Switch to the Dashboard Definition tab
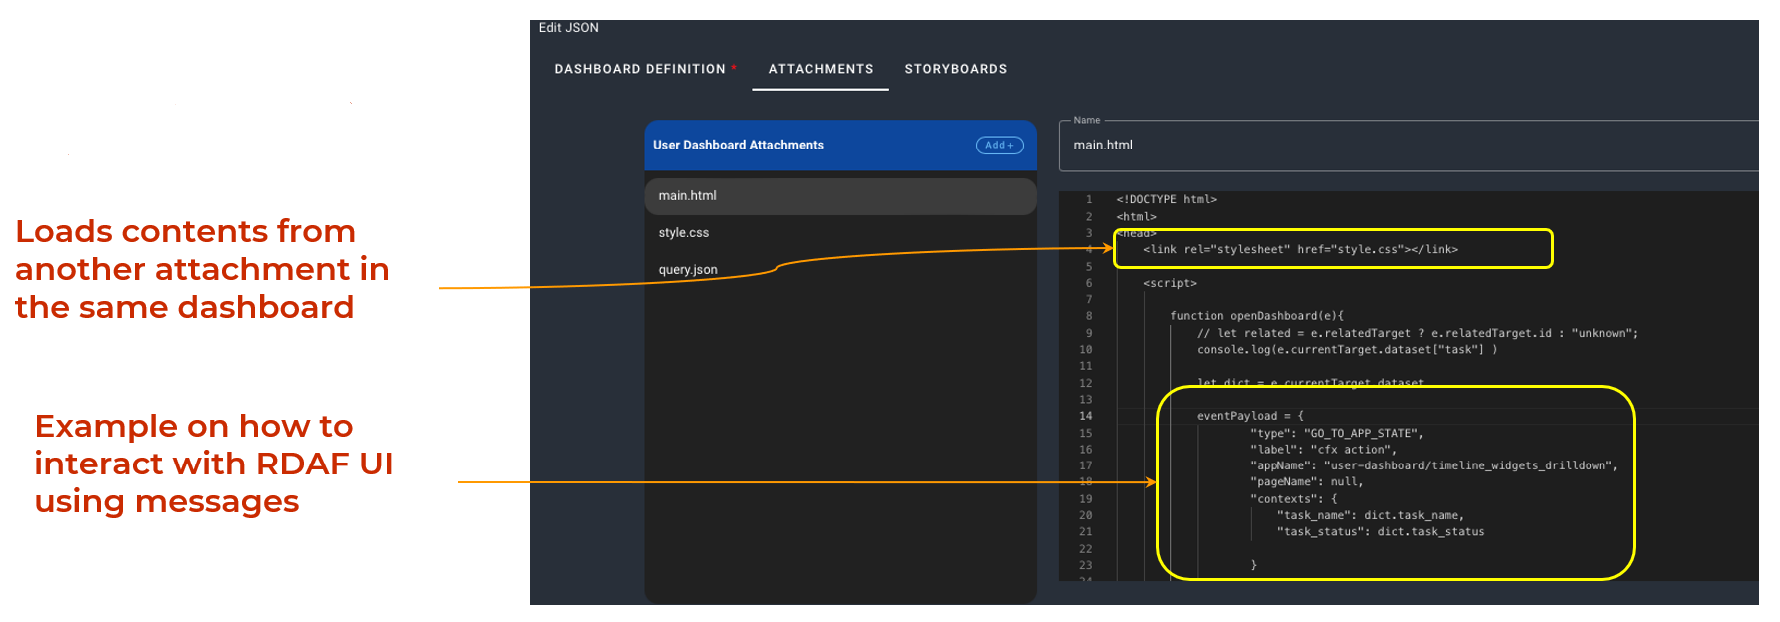 click(x=640, y=69)
